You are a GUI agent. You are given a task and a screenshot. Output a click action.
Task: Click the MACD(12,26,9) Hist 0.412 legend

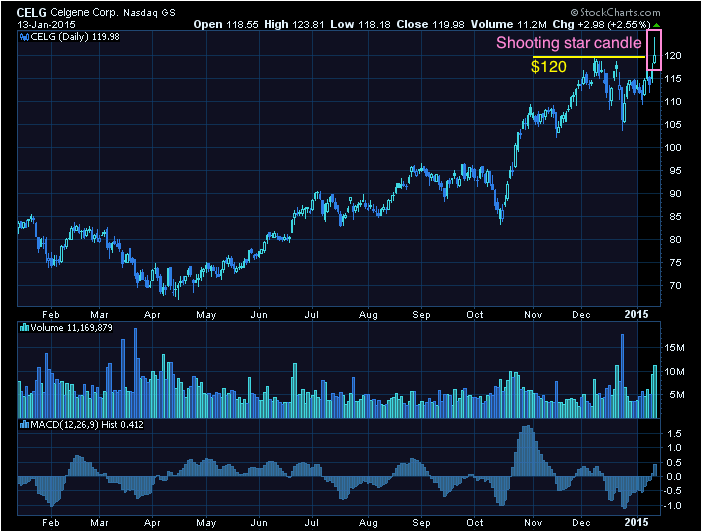pyautogui.click(x=87, y=425)
